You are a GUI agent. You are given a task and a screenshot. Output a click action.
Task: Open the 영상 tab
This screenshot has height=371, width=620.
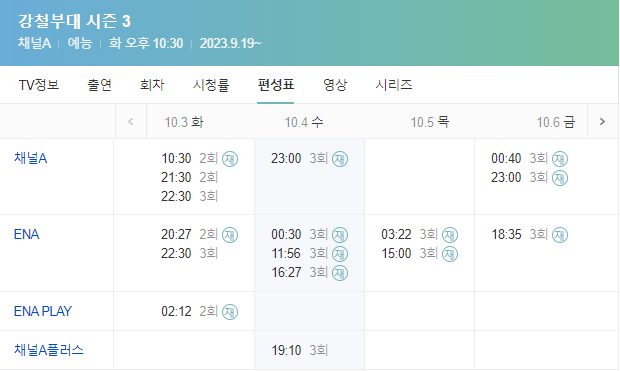(335, 85)
